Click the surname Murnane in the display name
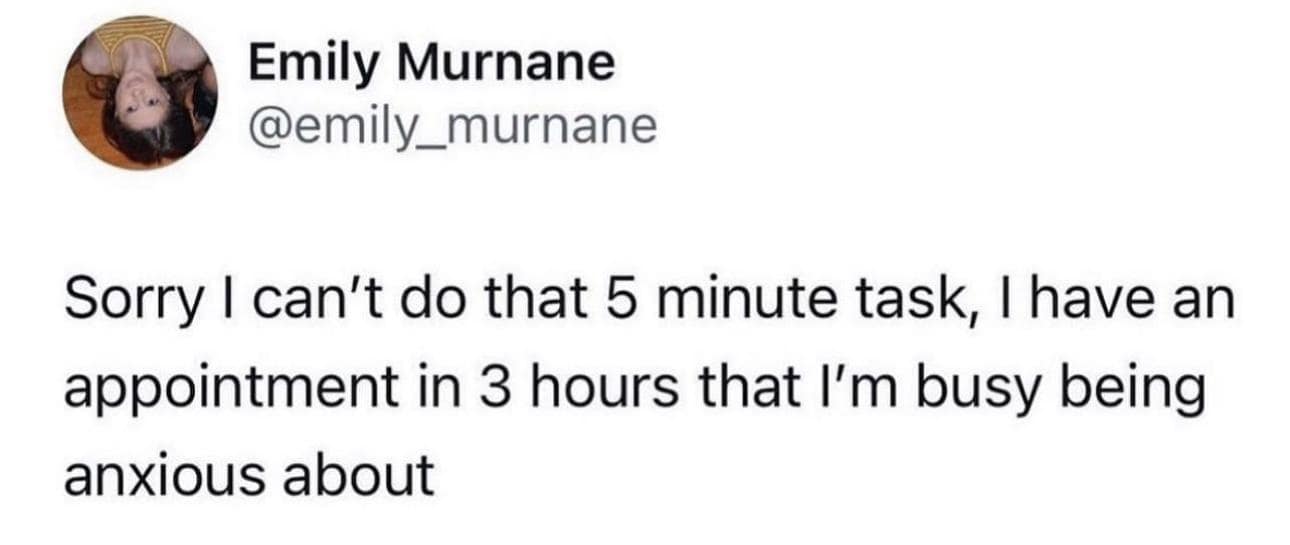Image resolution: width=1290 pixels, height=545 pixels. coord(505,66)
